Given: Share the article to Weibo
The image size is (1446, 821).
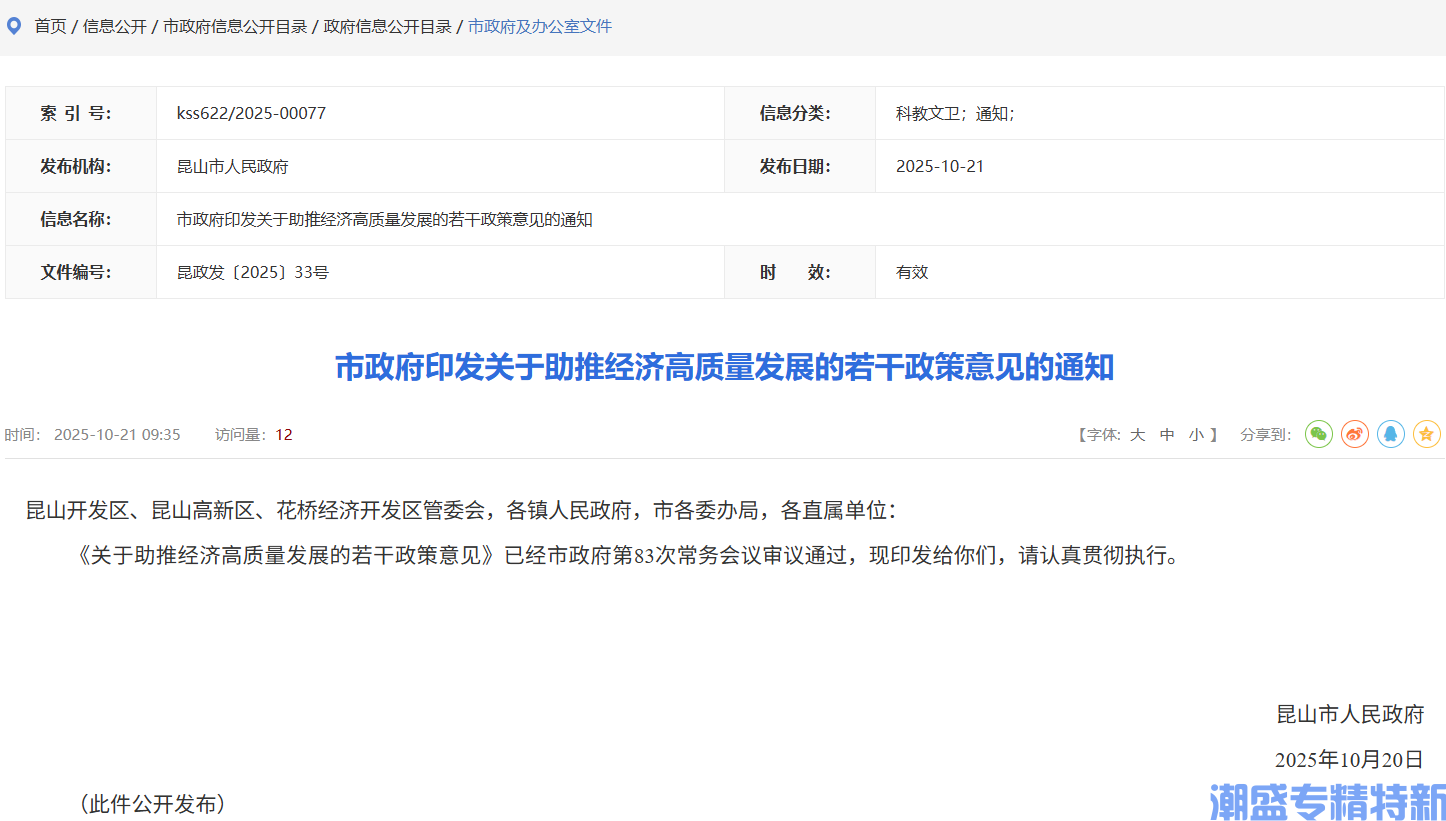Looking at the screenshot, I should pyautogui.click(x=1354, y=434).
